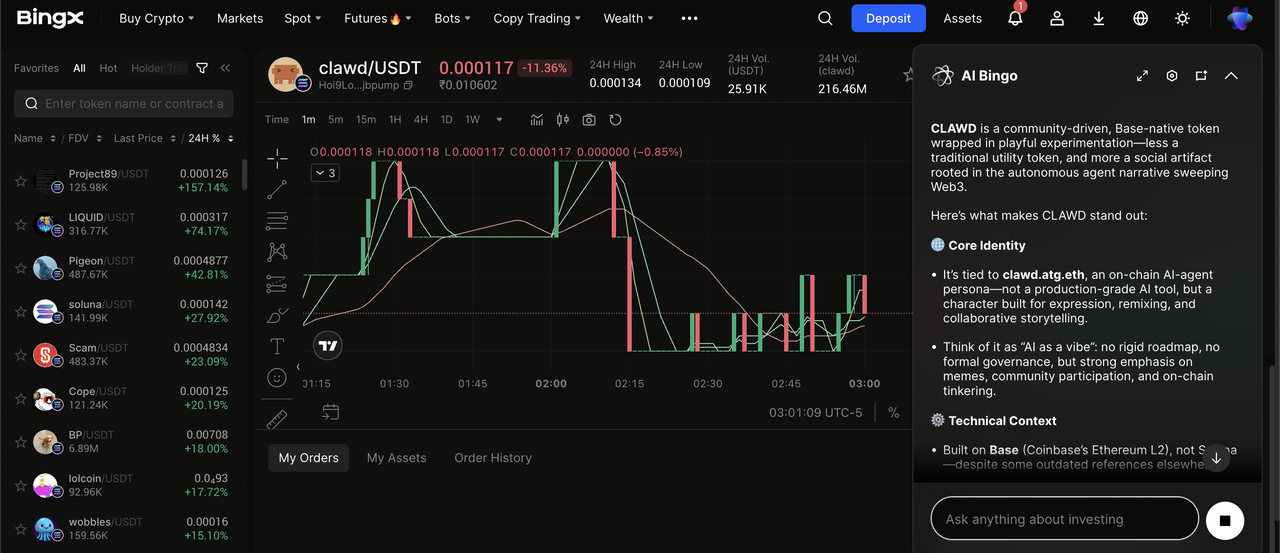Open chart indicators

coord(537,120)
